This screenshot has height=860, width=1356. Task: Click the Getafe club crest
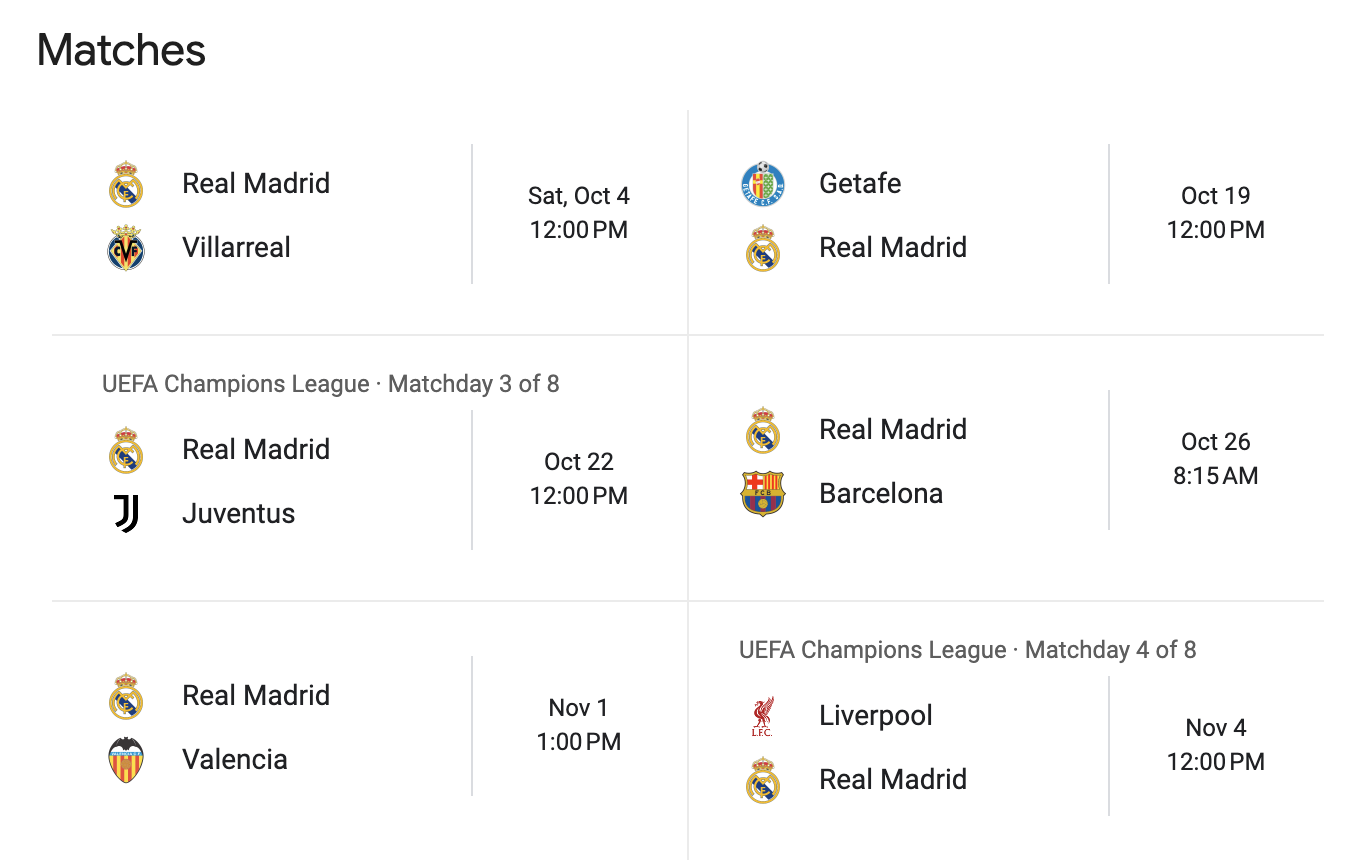(x=763, y=184)
